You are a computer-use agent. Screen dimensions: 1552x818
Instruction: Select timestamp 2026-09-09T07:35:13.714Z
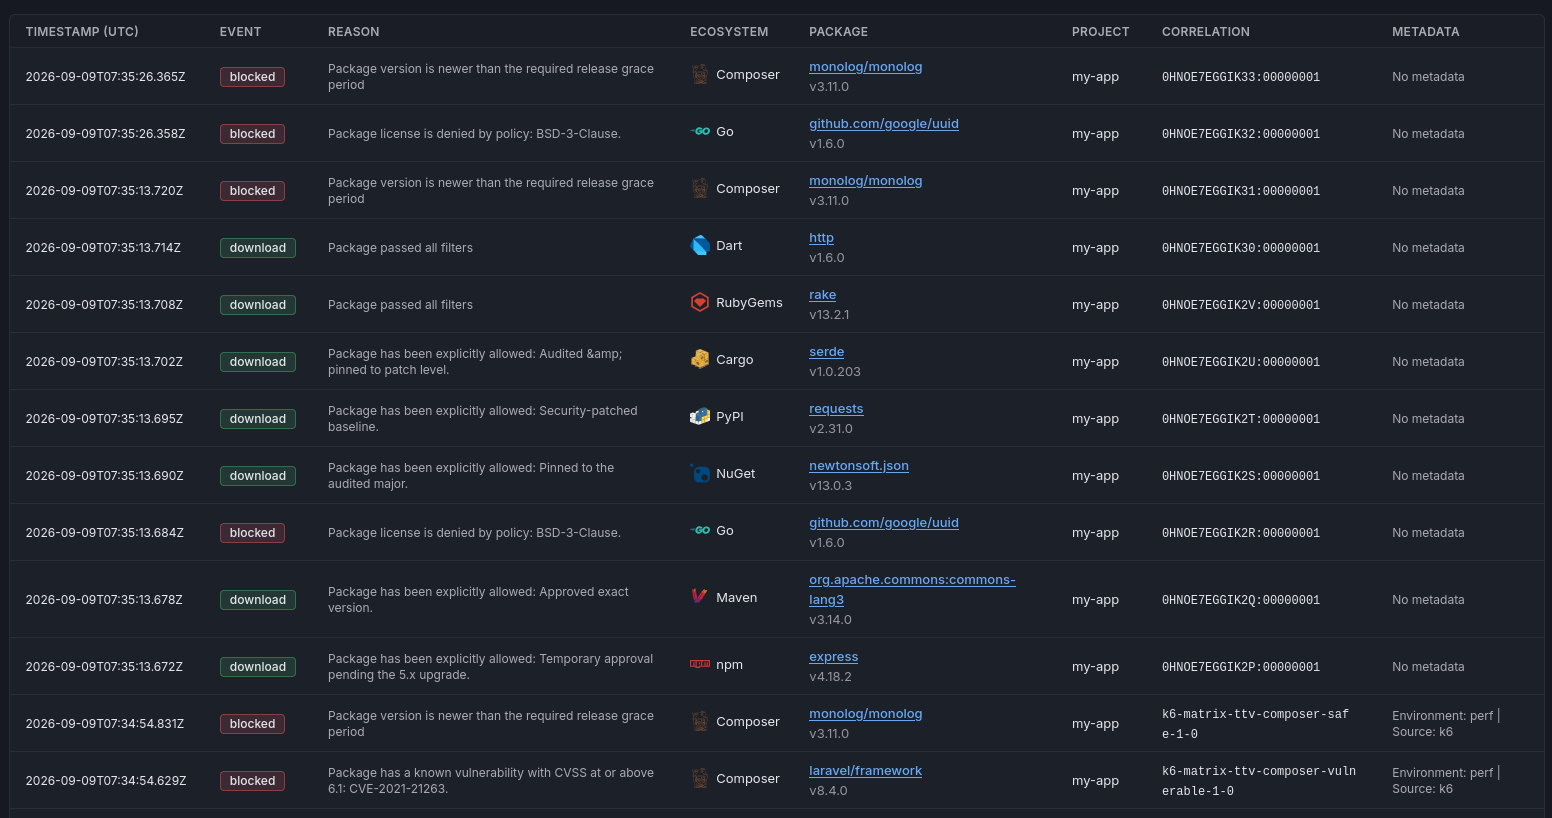point(103,248)
